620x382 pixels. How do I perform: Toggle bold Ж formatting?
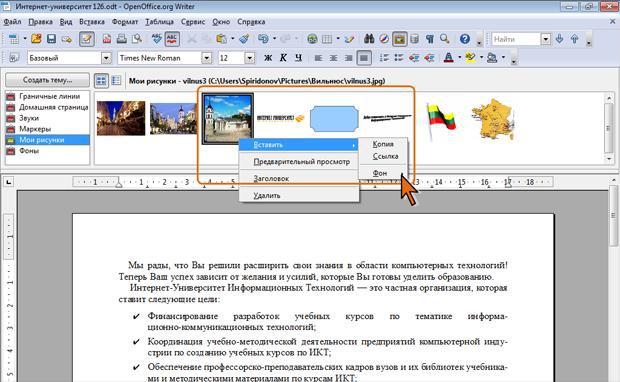click(x=268, y=58)
